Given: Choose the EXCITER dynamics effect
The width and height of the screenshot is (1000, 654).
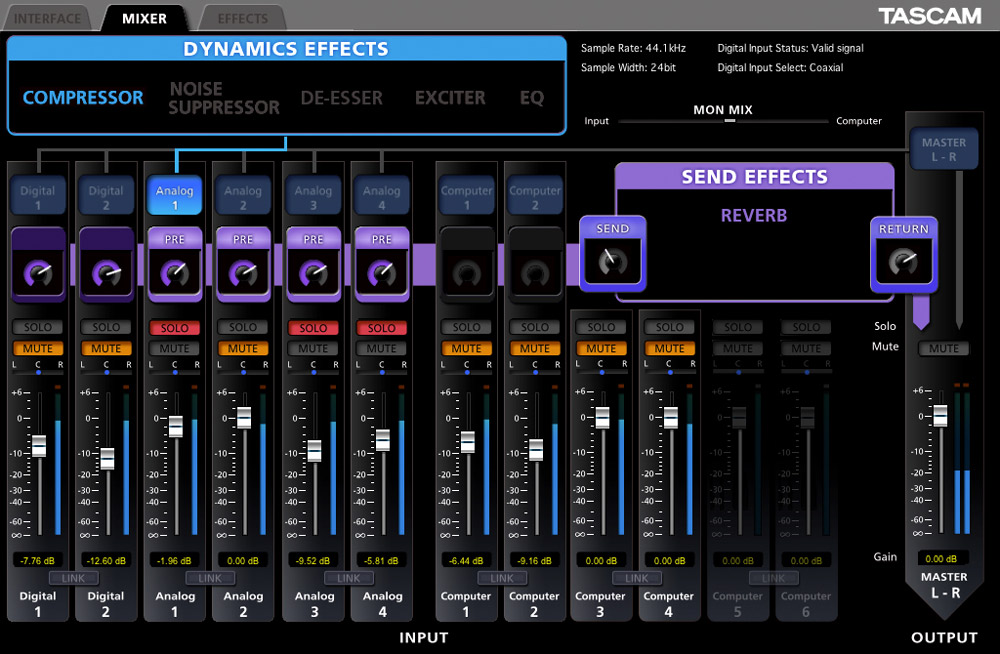Looking at the screenshot, I should tap(450, 98).
